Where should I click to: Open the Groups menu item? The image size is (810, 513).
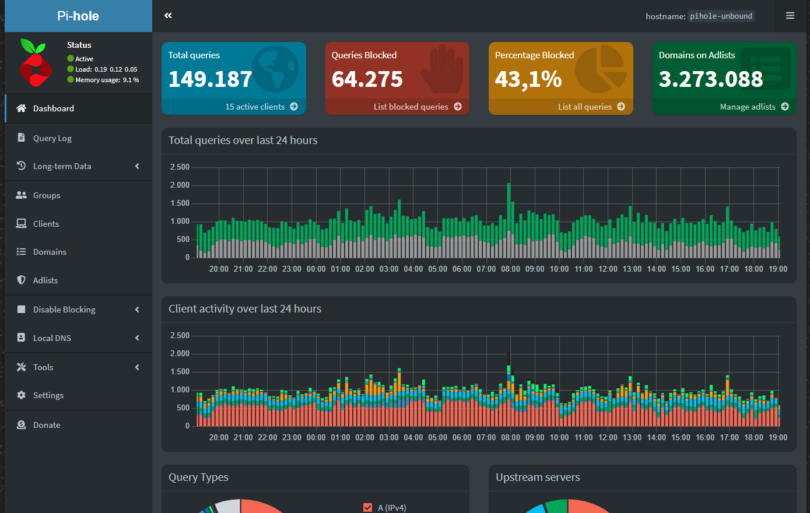[x=79, y=195]
